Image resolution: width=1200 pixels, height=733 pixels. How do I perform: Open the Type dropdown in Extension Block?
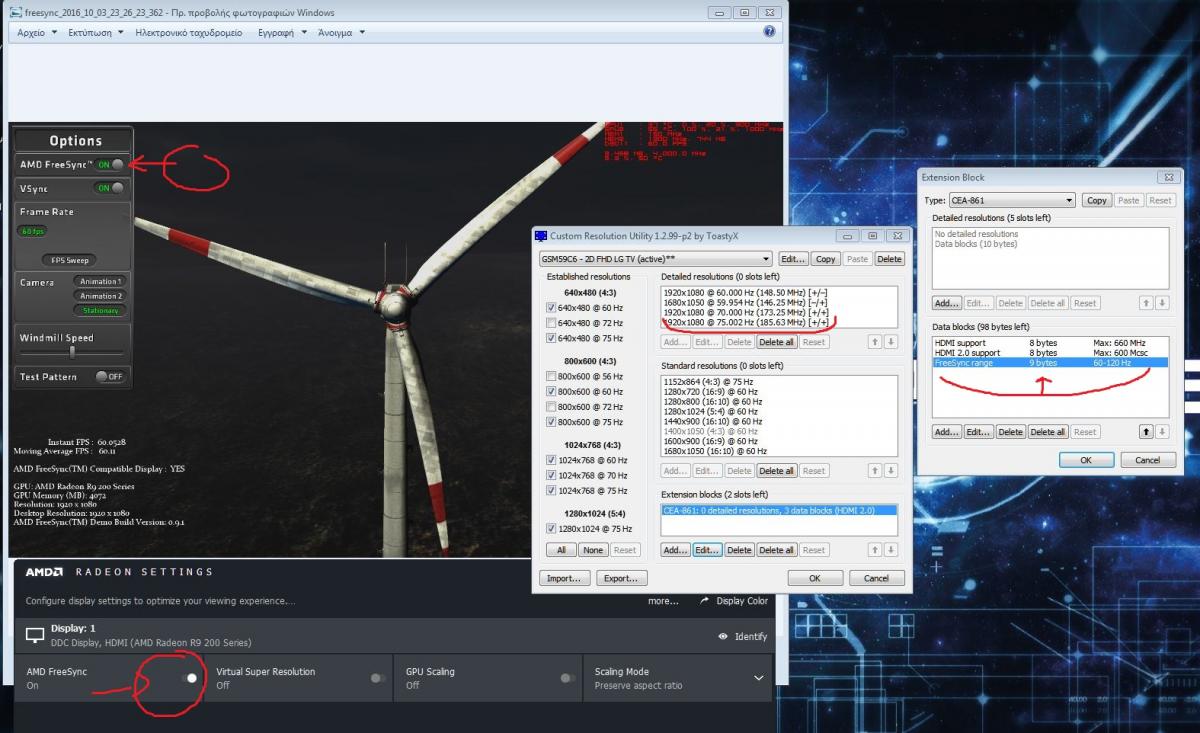[x=1012, y=200]
